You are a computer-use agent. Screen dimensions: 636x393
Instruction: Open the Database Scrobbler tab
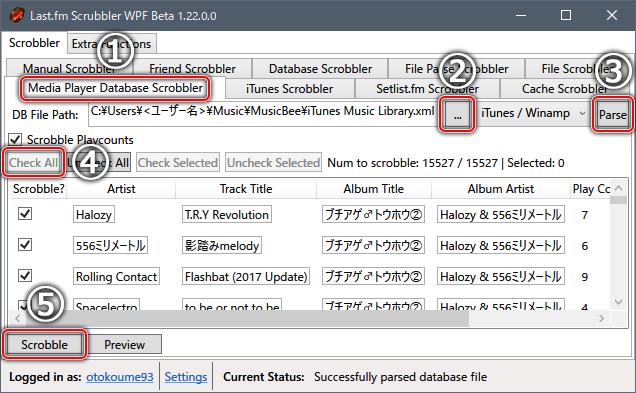320,69
